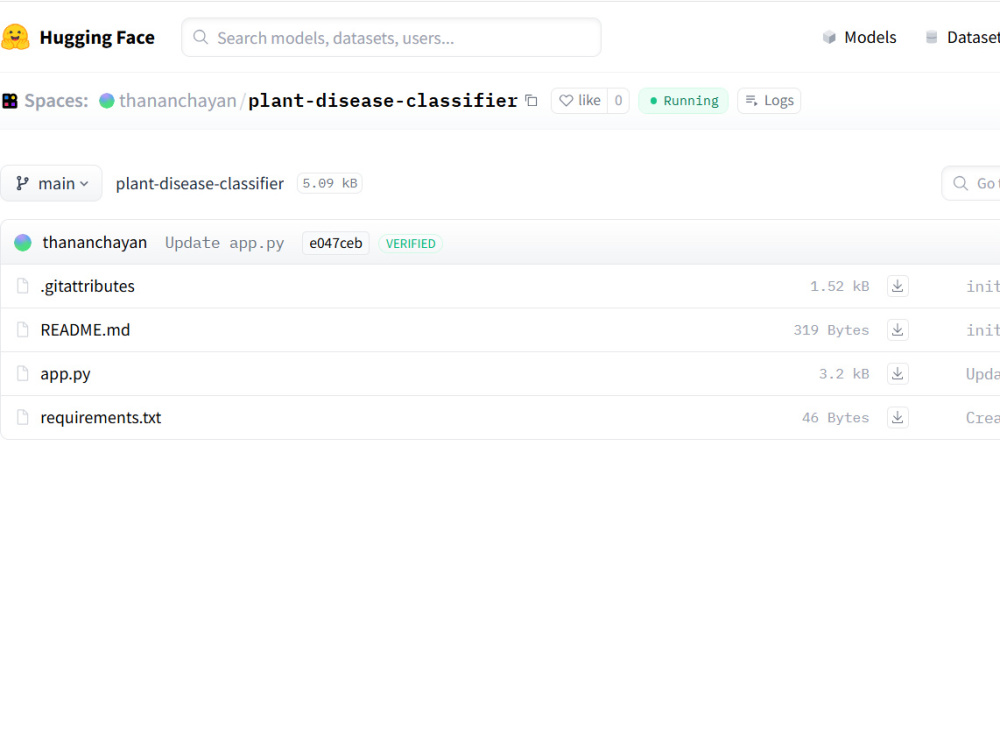Click plant-disease-classifier repo path link

(x=200, y=184)
